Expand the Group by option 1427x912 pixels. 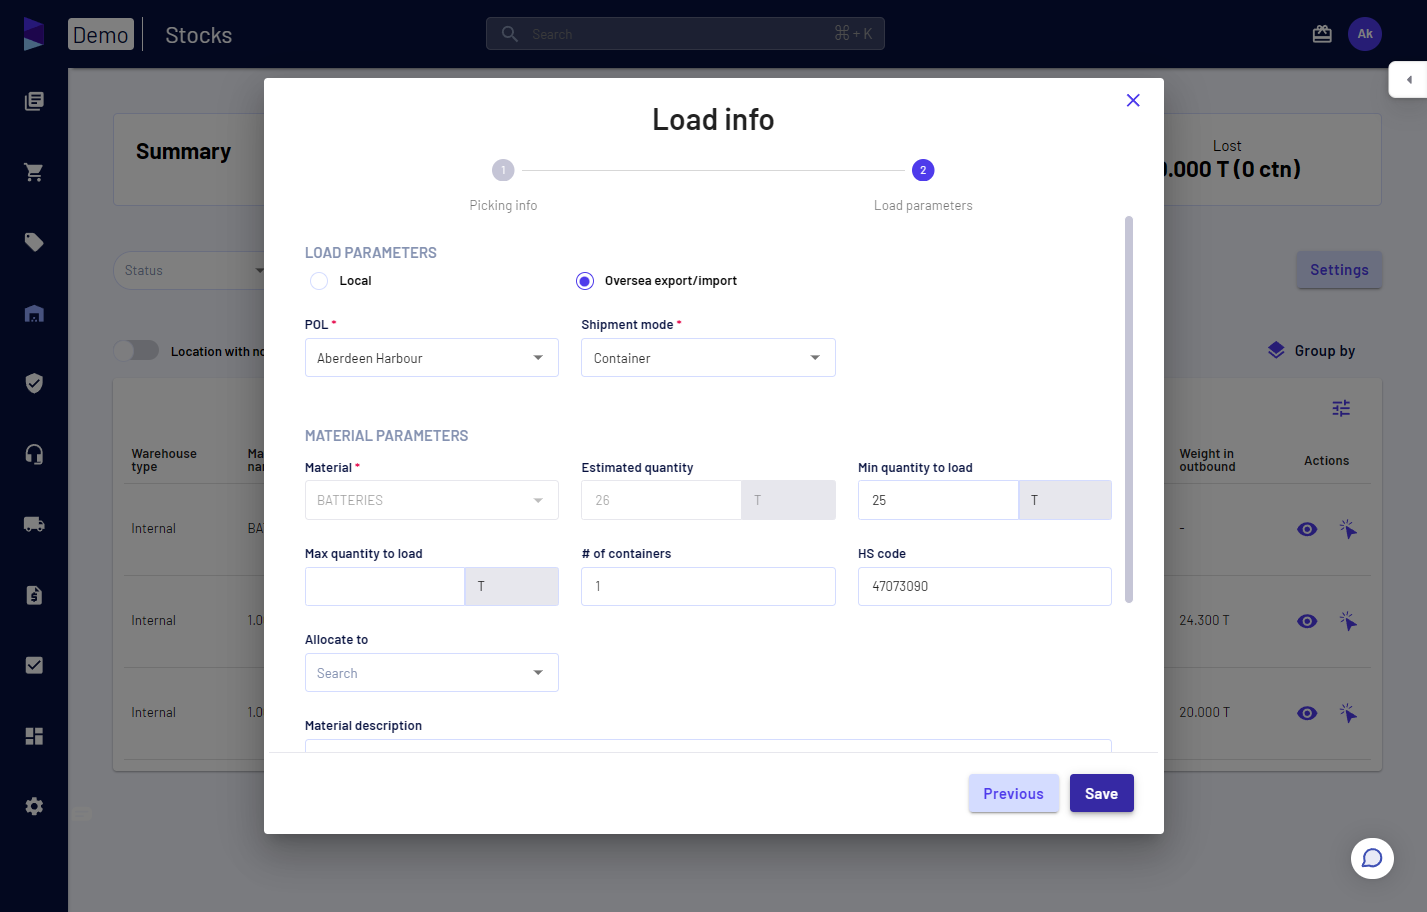(x=1311, y=351)
